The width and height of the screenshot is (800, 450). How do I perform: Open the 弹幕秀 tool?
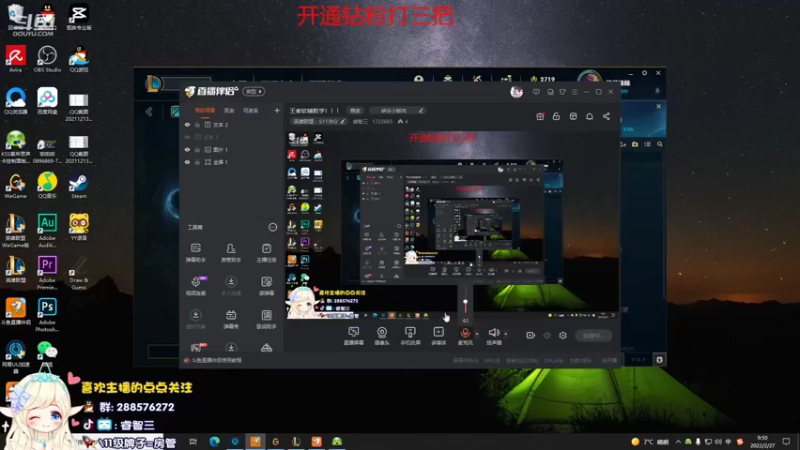[x=231, y=319]
